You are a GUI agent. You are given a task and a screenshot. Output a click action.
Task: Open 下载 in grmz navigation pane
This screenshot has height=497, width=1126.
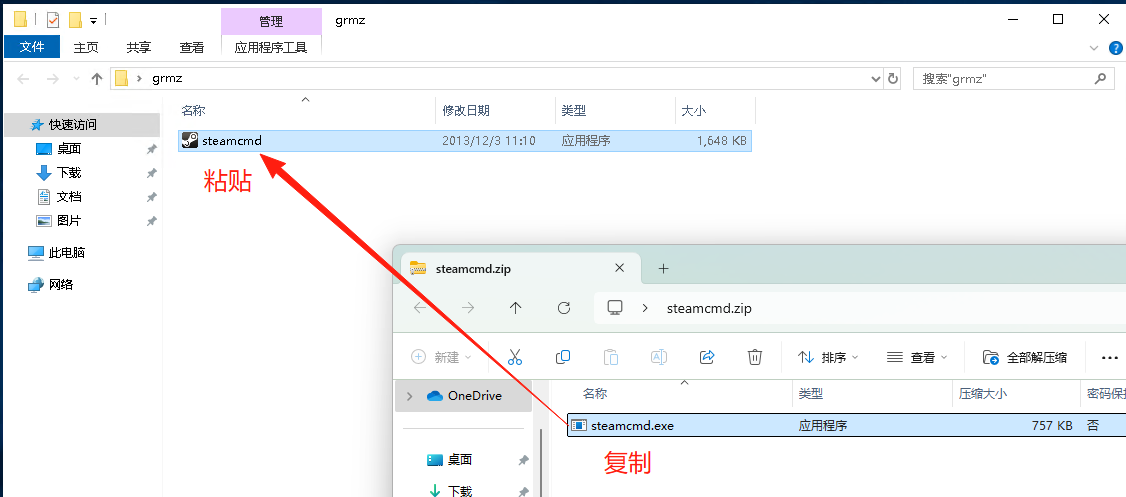click(x=69, y=173)
